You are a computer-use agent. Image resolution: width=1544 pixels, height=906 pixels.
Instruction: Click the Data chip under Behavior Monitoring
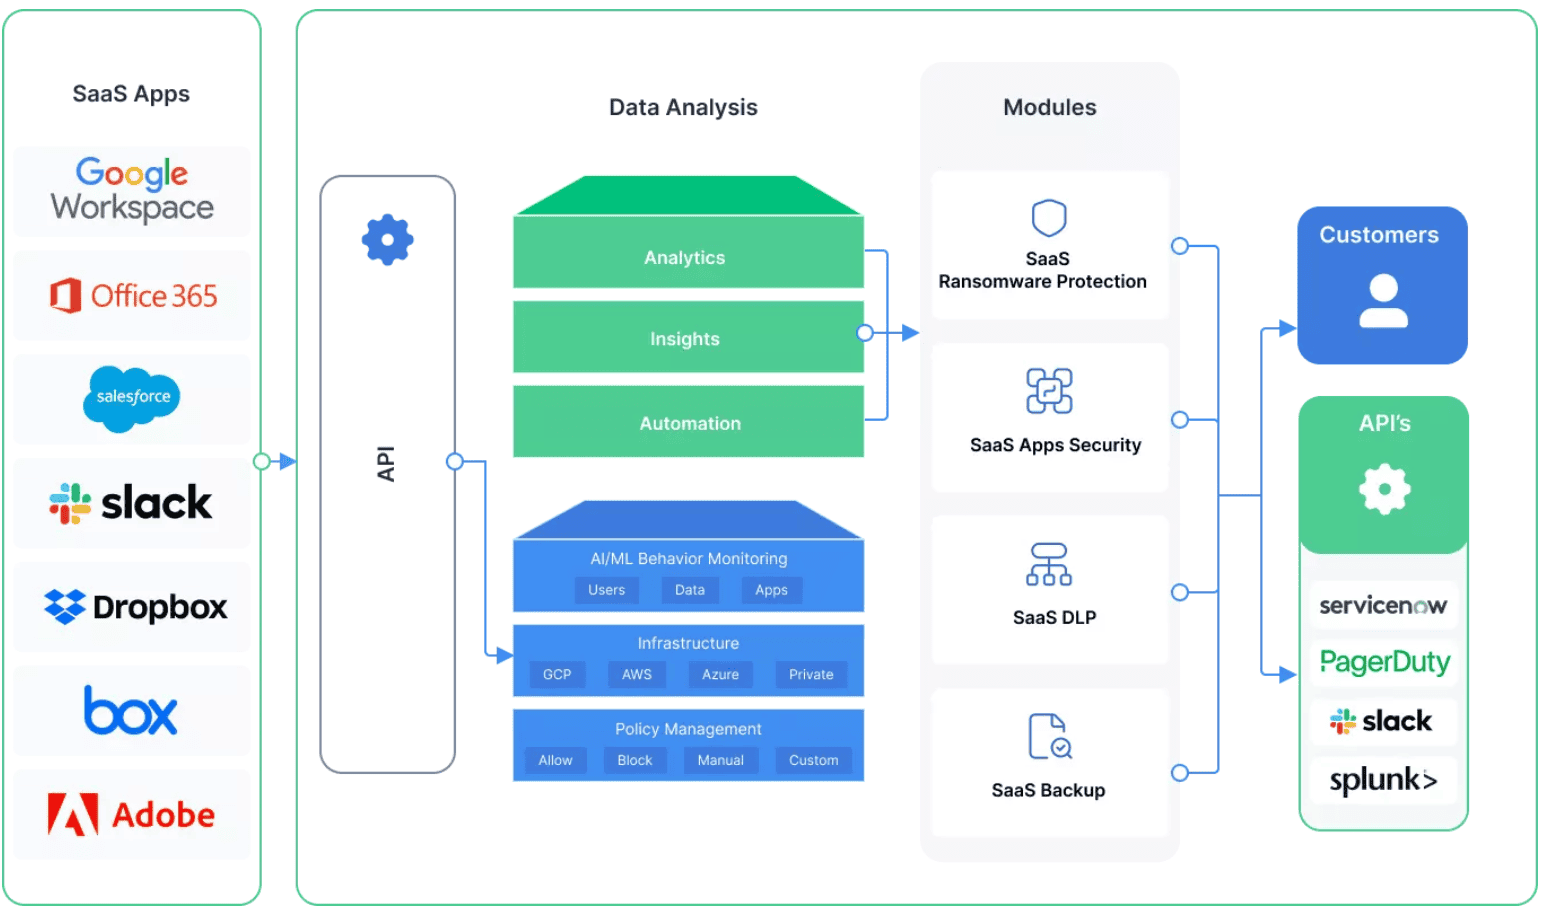[x=690, y=590]
